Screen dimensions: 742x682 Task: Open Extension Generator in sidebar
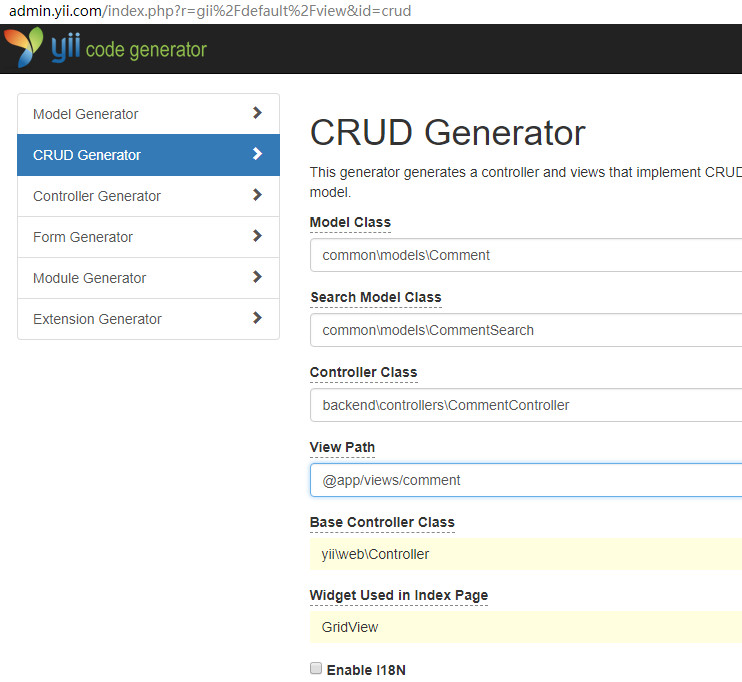97,319
